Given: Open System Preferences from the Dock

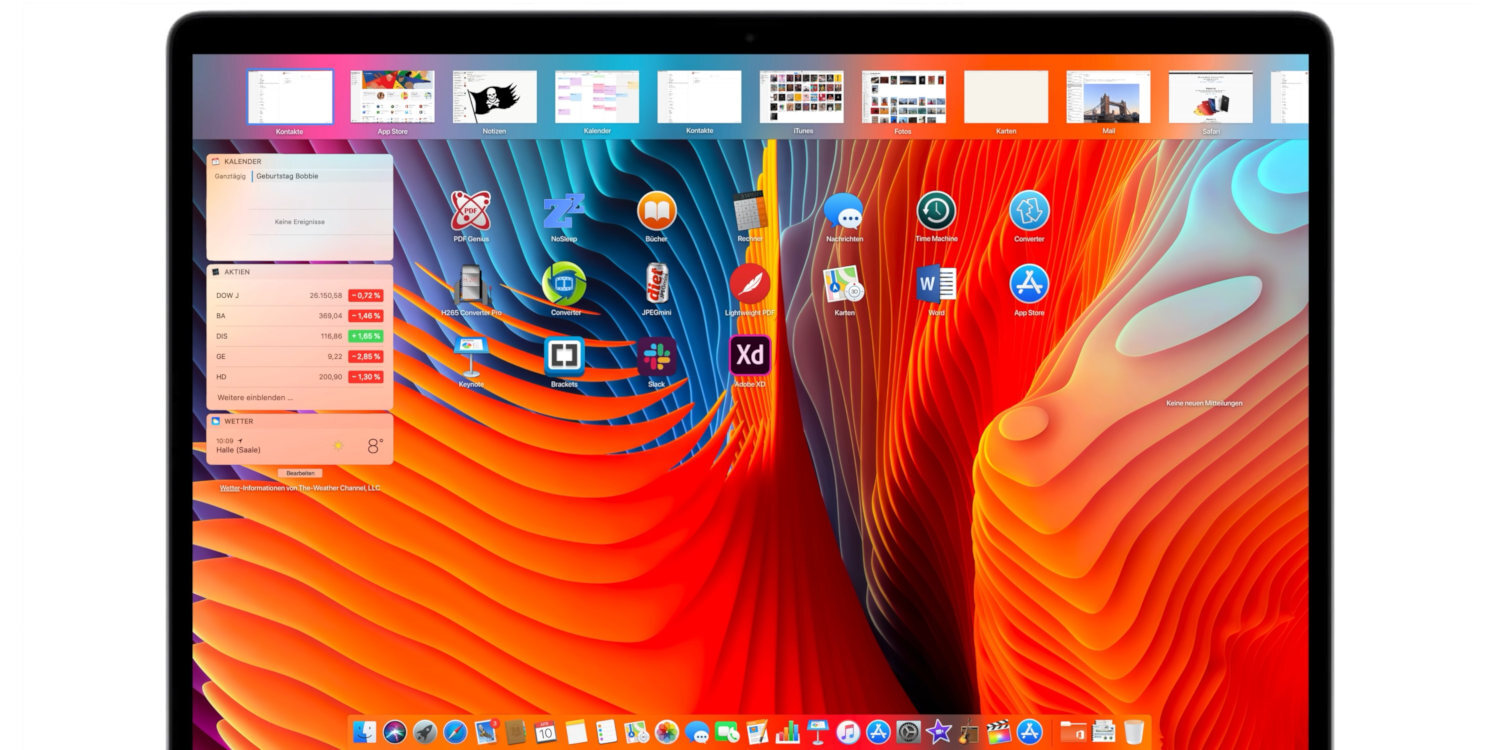Looking at the screenshot, I should point(910,729).
